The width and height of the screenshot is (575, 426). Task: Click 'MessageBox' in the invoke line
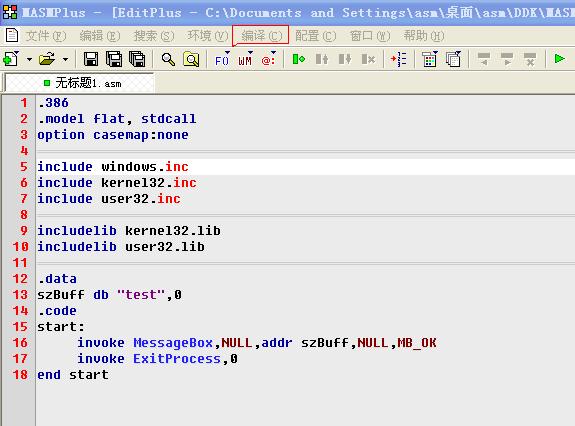pyautogui.click(x=173, y=342)
